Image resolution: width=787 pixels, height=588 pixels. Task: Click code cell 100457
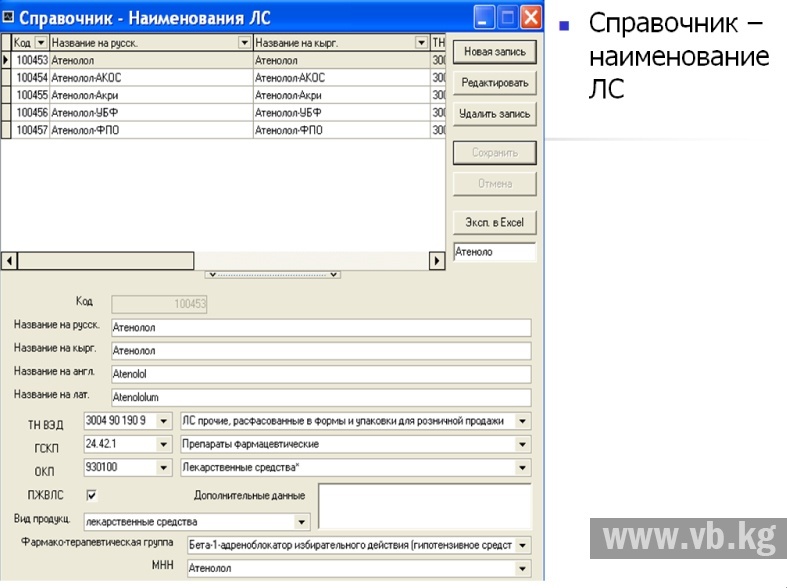31,130
